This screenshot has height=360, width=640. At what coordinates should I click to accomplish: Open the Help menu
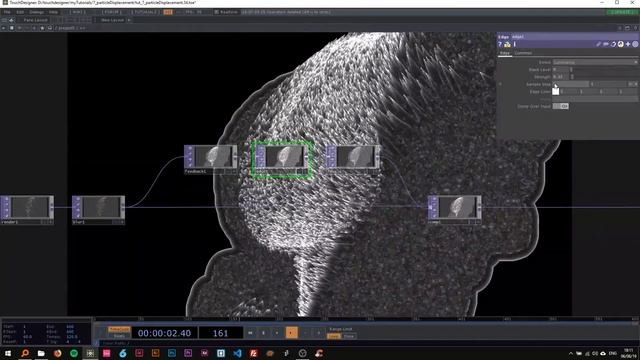(53, 12)
